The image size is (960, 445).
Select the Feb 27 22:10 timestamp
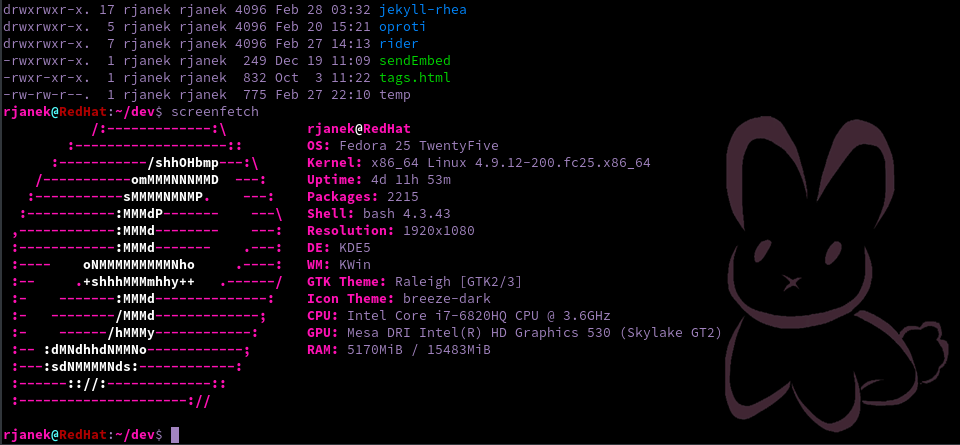323,95
